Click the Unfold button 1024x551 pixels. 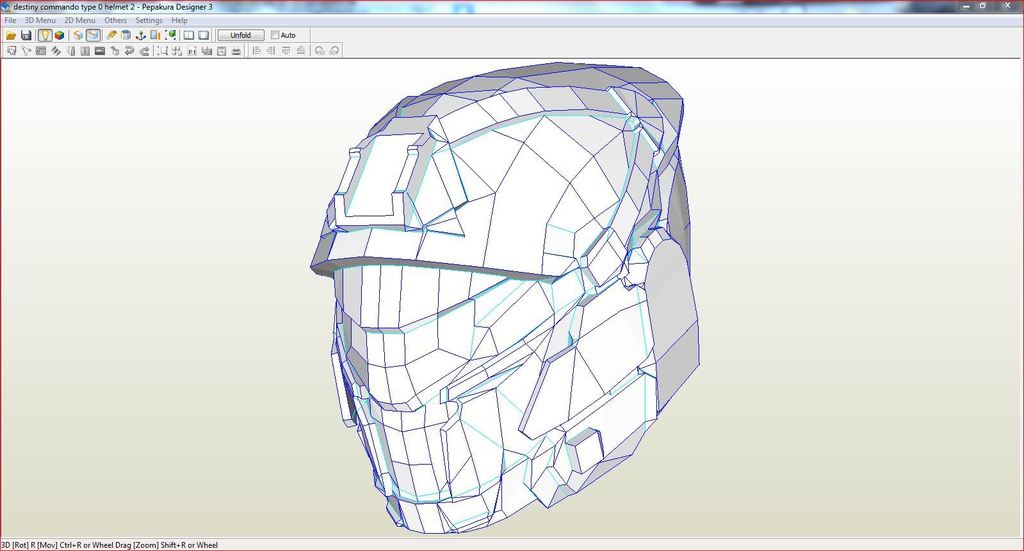pos(240,35)
